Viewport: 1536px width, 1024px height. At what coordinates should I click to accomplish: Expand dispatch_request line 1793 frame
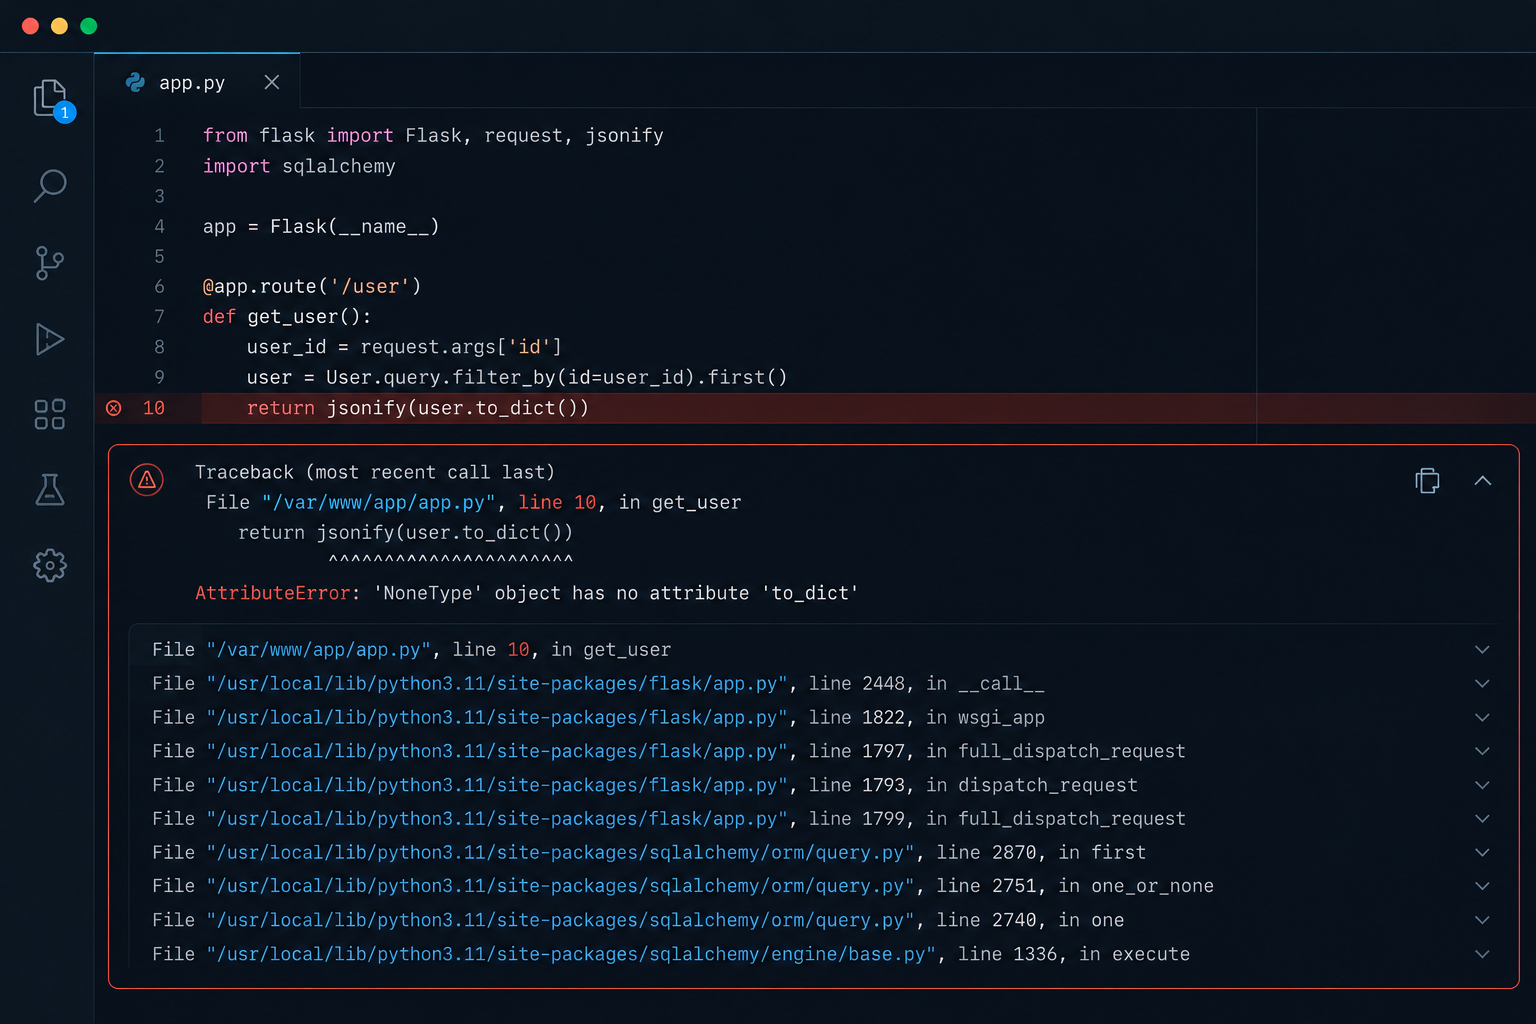click(x=1482, y=785)
